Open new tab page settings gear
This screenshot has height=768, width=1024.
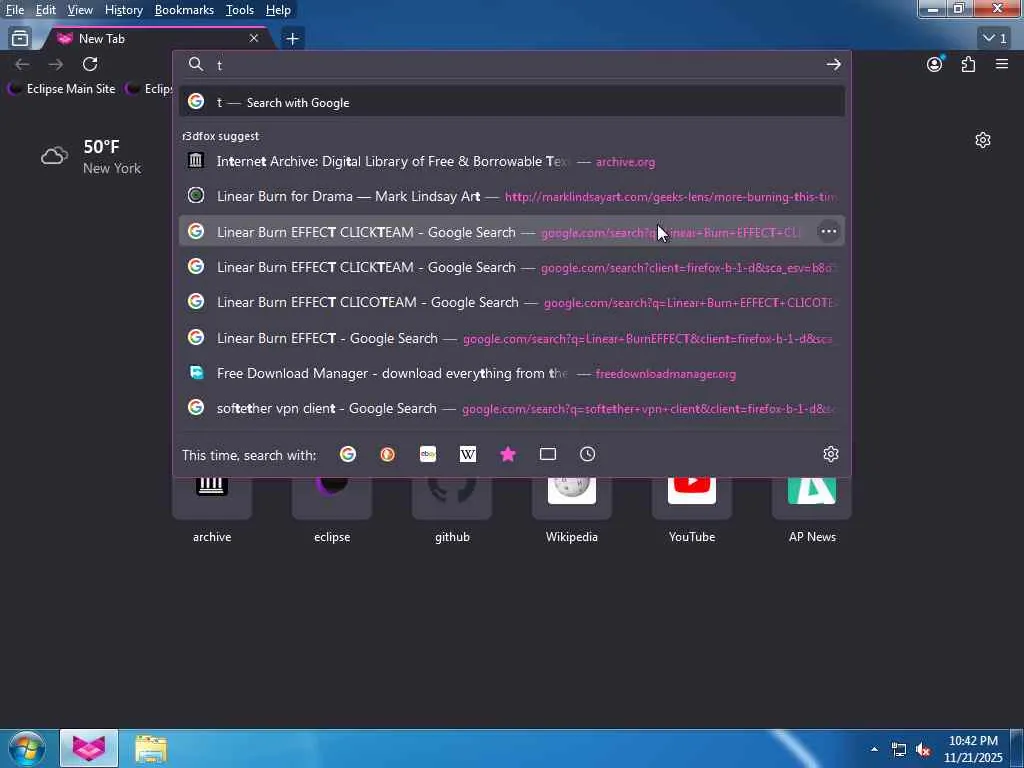pyautogui.click(x=983, y=140)
